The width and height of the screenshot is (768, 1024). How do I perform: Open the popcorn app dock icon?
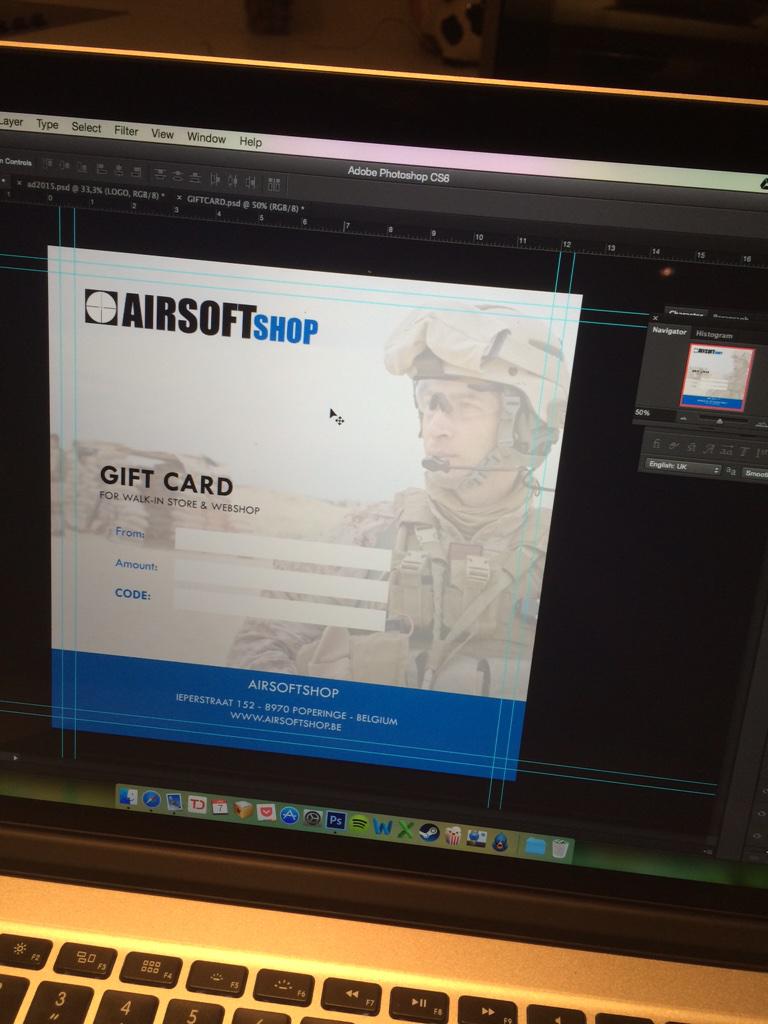point(453,835)
